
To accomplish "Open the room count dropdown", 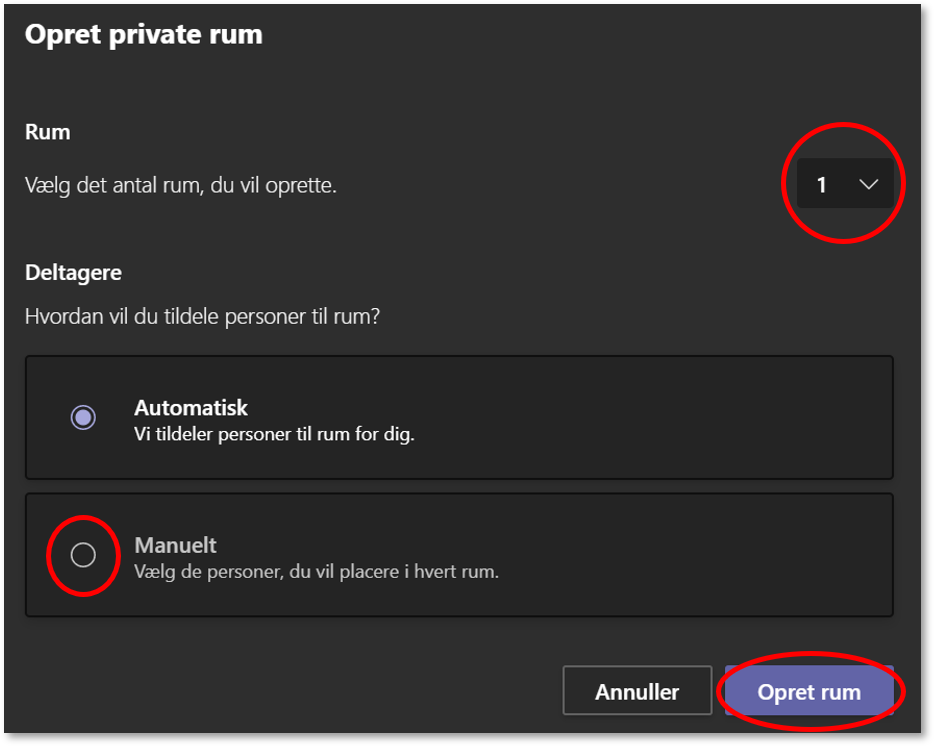I will click(x=844, y=184).
